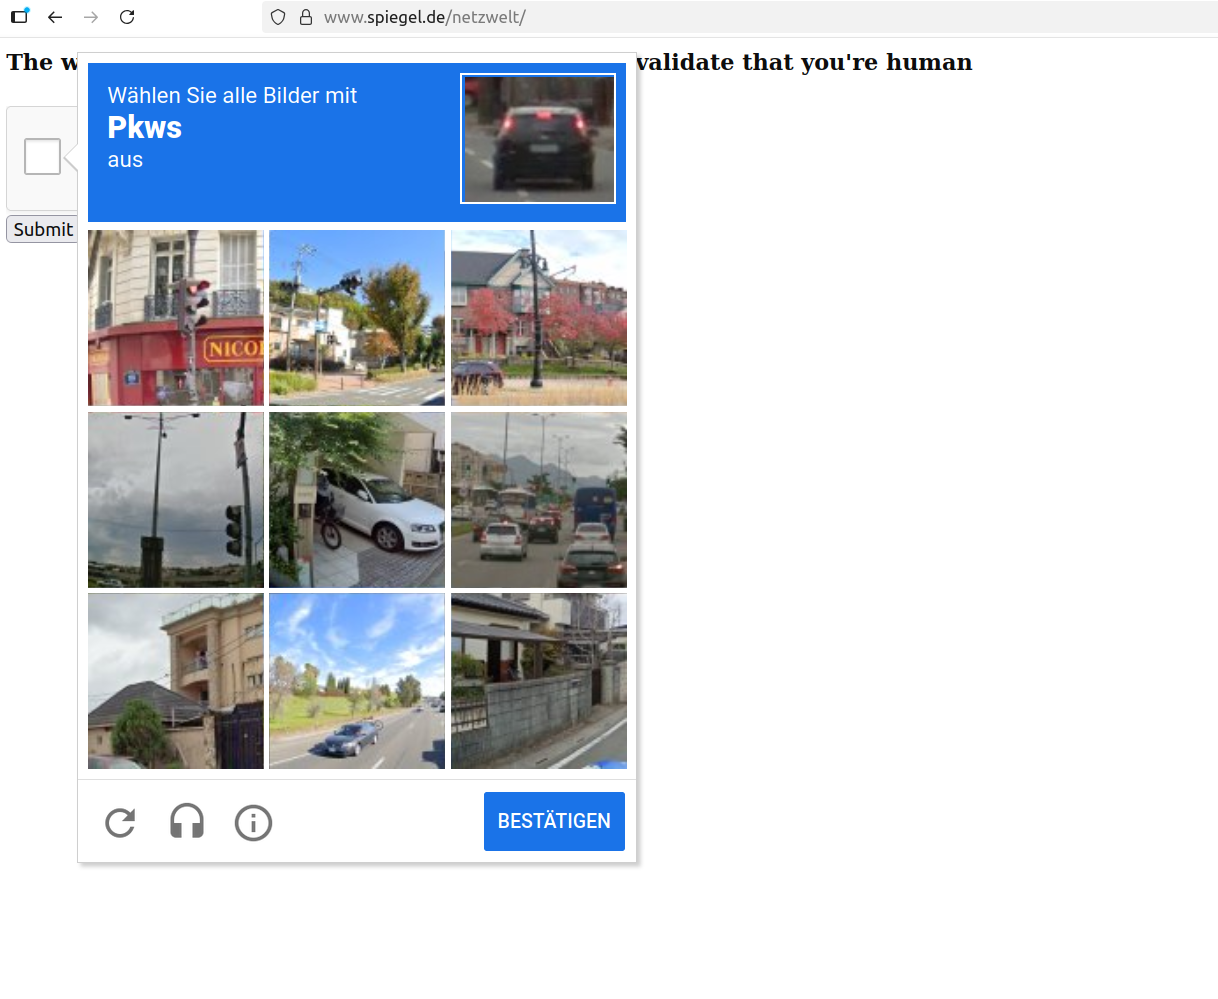1218x999 pixels.
Task: Click the browser forward arrow
Action: click(x=91, y=17)
